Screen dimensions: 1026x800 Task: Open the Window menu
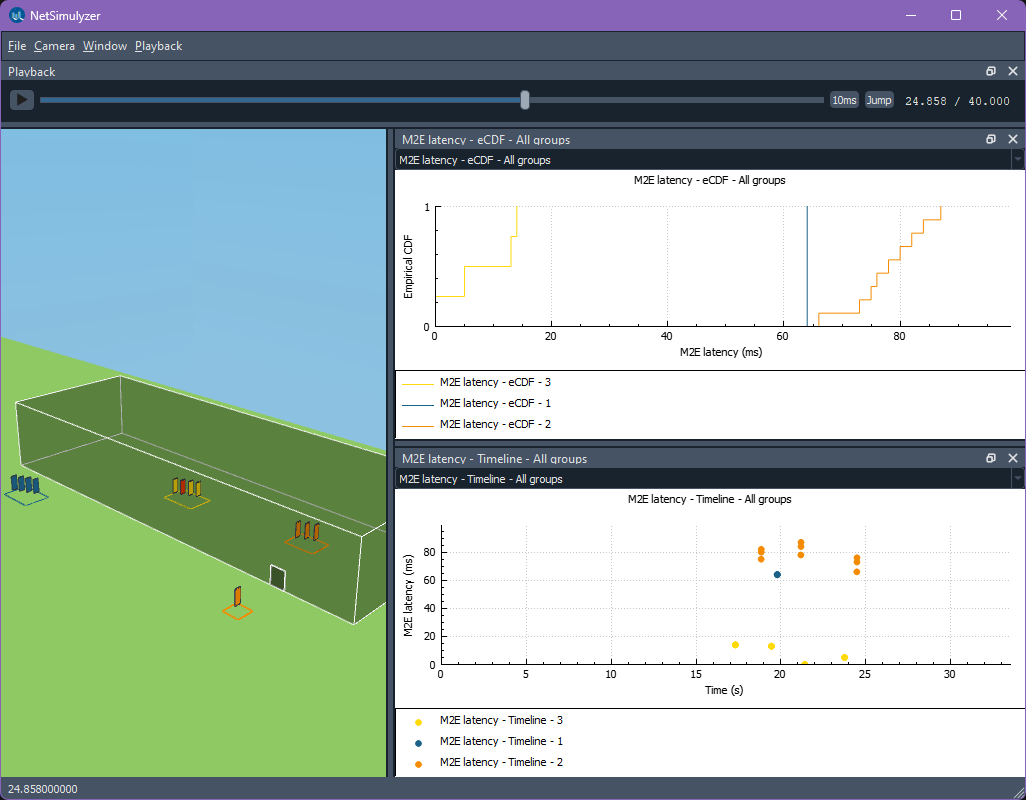tap(105, 46)
